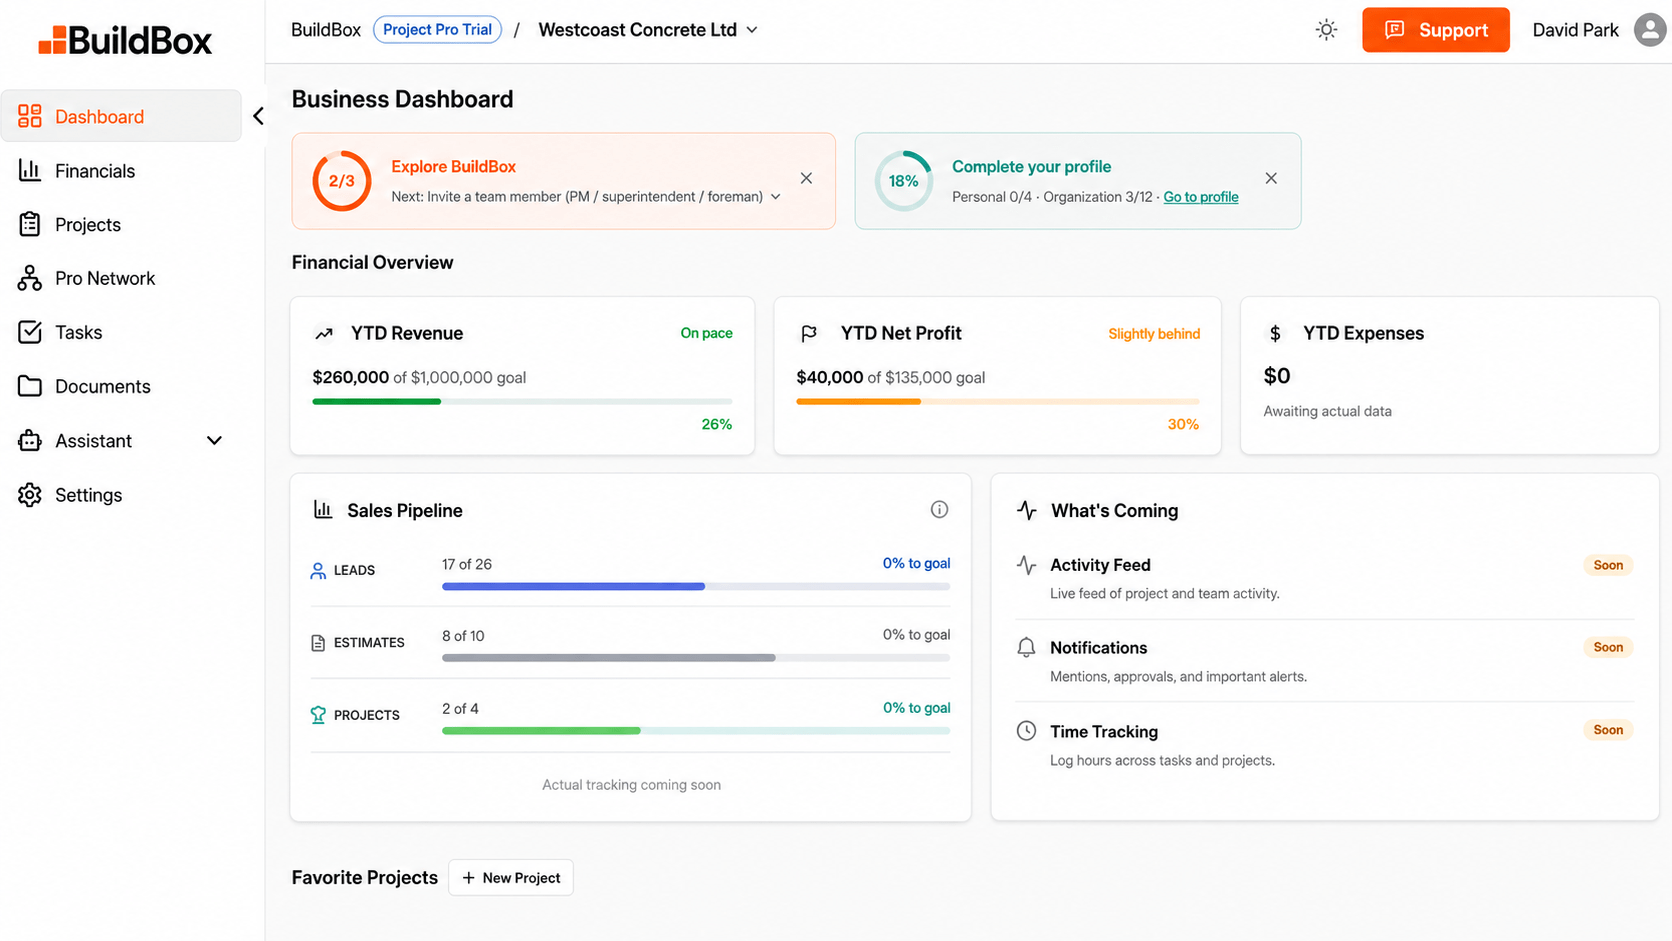Click the On pace status label
The image size is (1672, 941).
click(x=706, y=333)
